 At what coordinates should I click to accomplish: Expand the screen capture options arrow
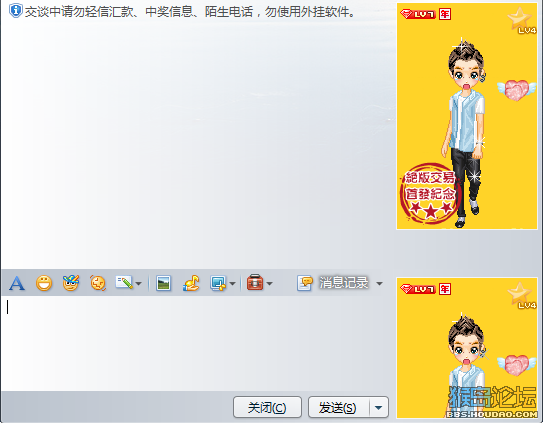tap(232, 283)
